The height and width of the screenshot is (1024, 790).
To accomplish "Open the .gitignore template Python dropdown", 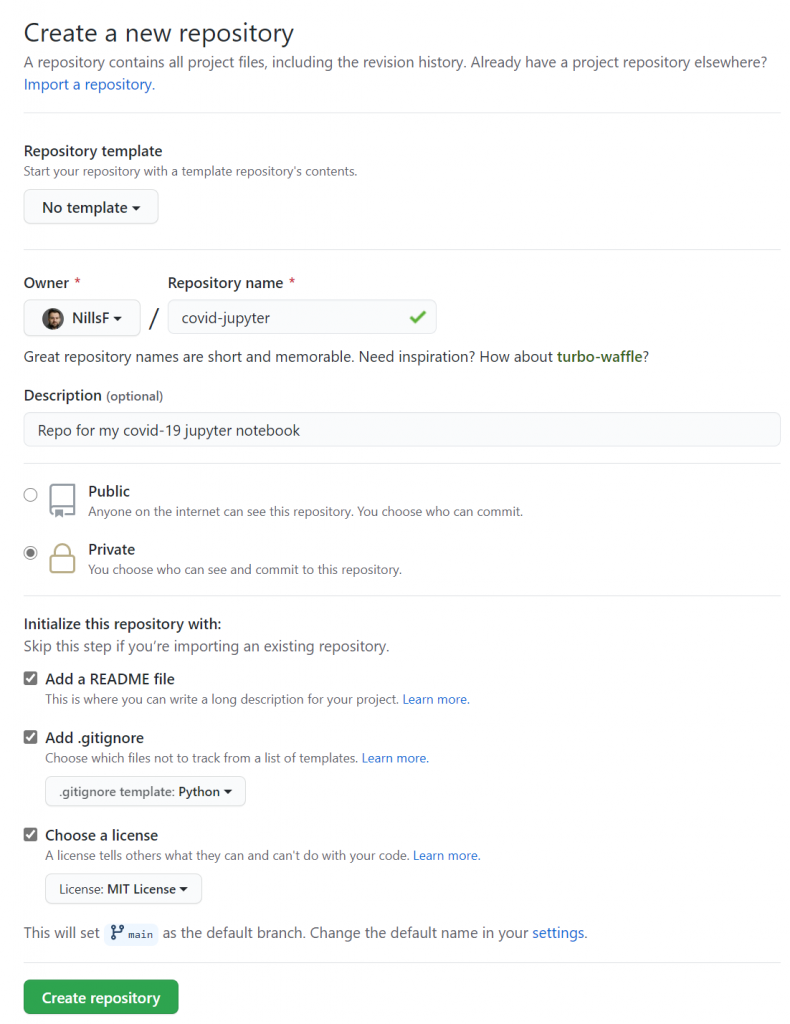I will pyautogui.click(x=146, y=792).
